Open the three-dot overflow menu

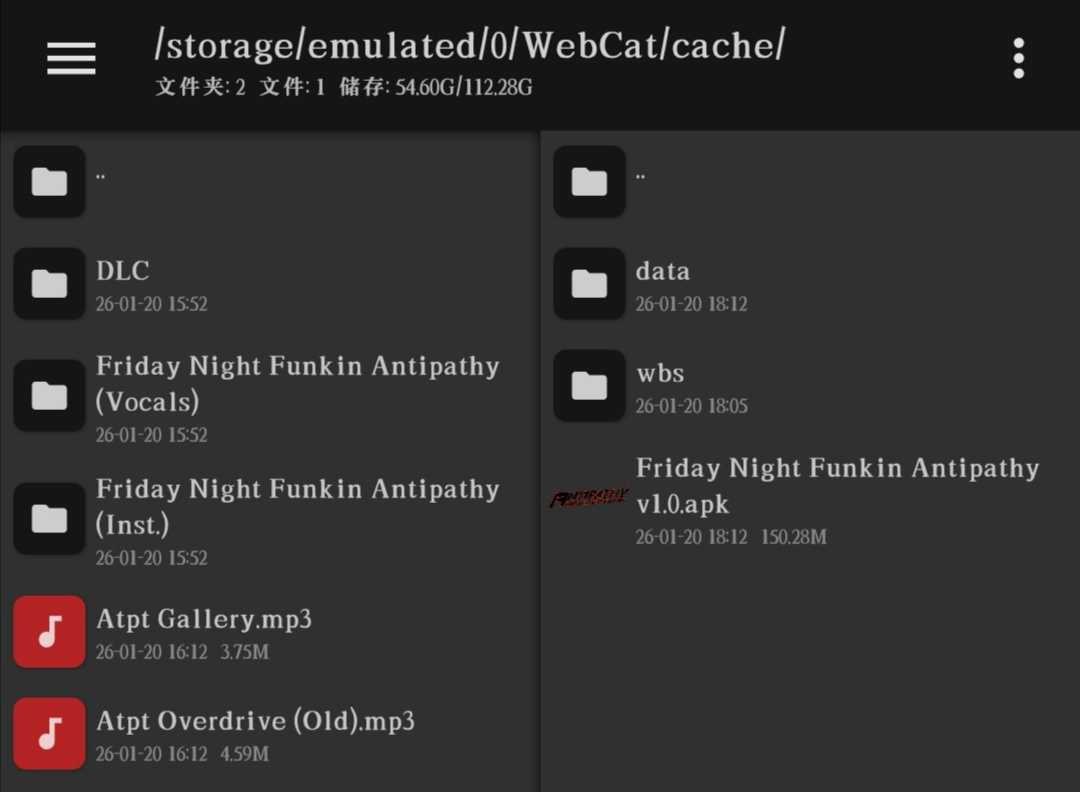[1018, 59]
